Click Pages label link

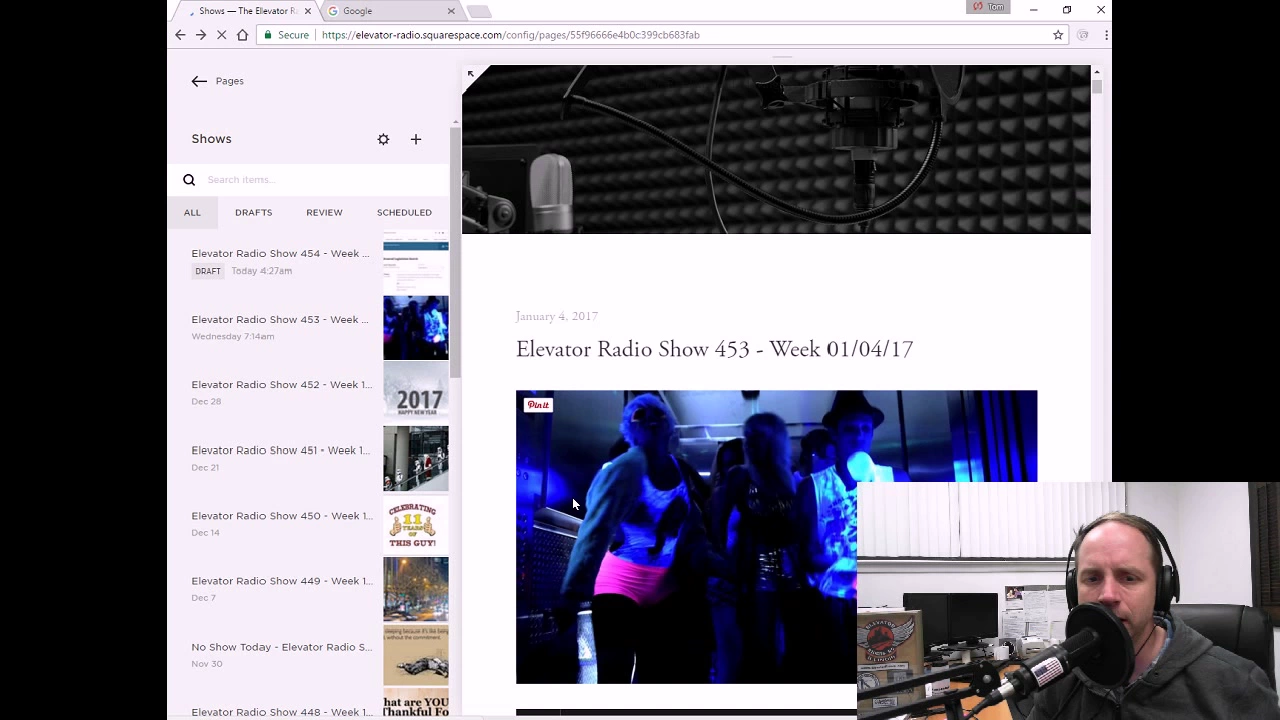pos(229,81)
